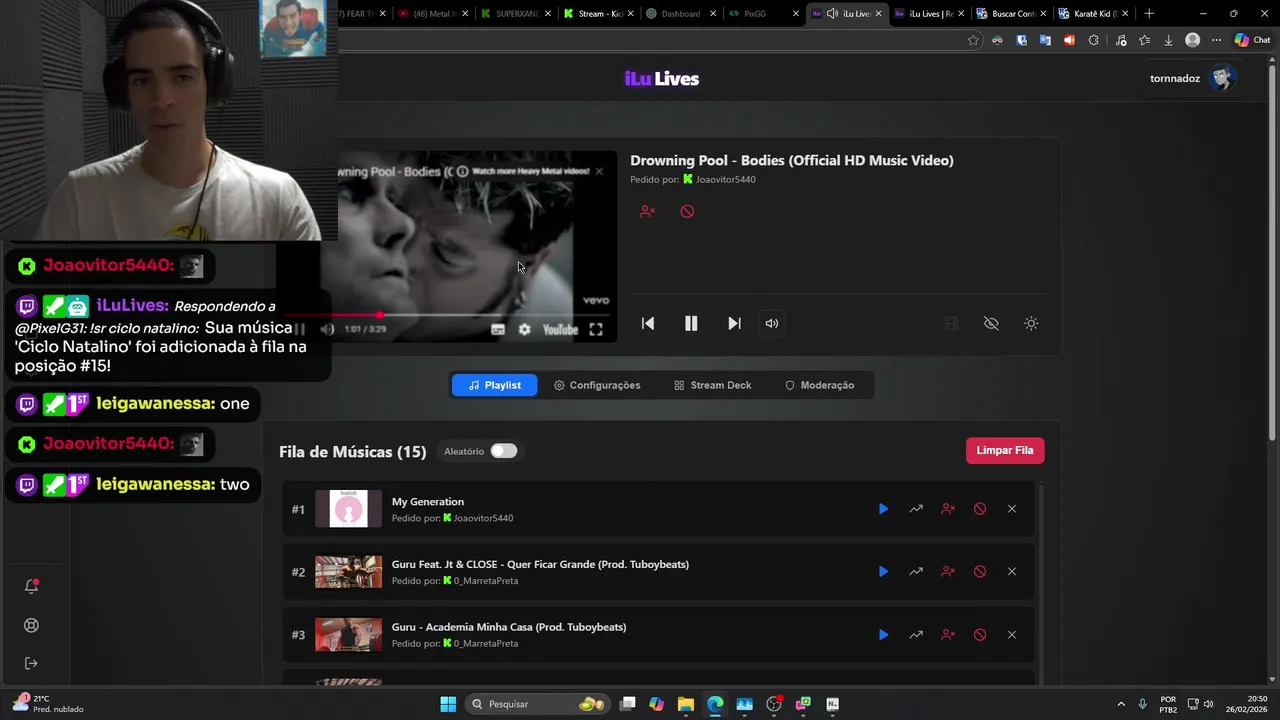Open File Explorer from taskbar
This screenshot has width=1280, height=720.
pyautogui.click(x=685, y=704)
